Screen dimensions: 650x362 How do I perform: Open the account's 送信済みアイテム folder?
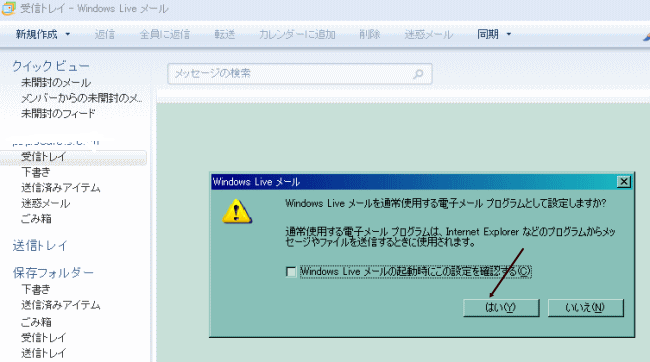(x=61, y=188)
